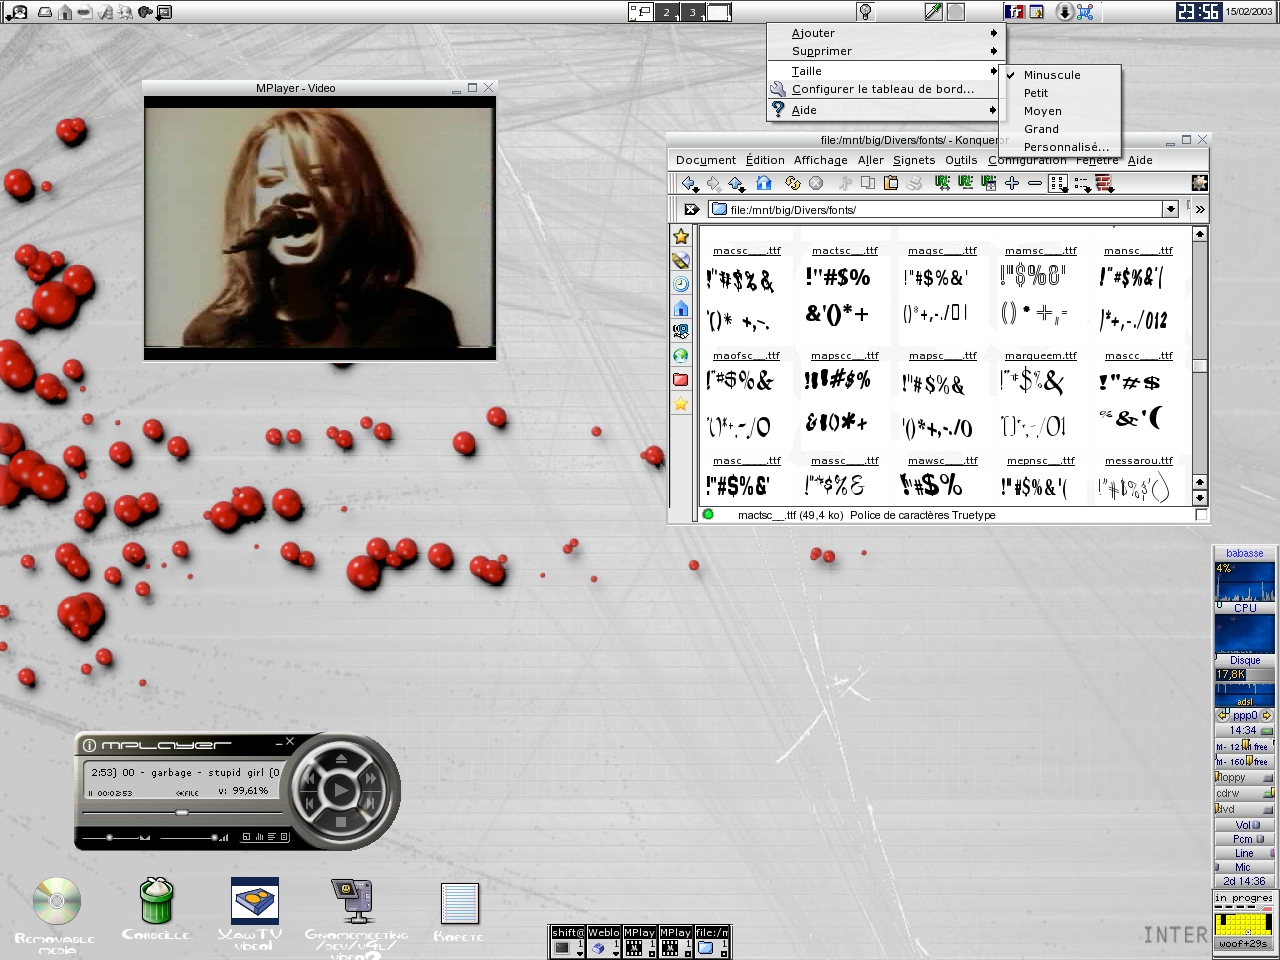
Task: Click Configurer le tableau de bord entry
Action: 882,89
